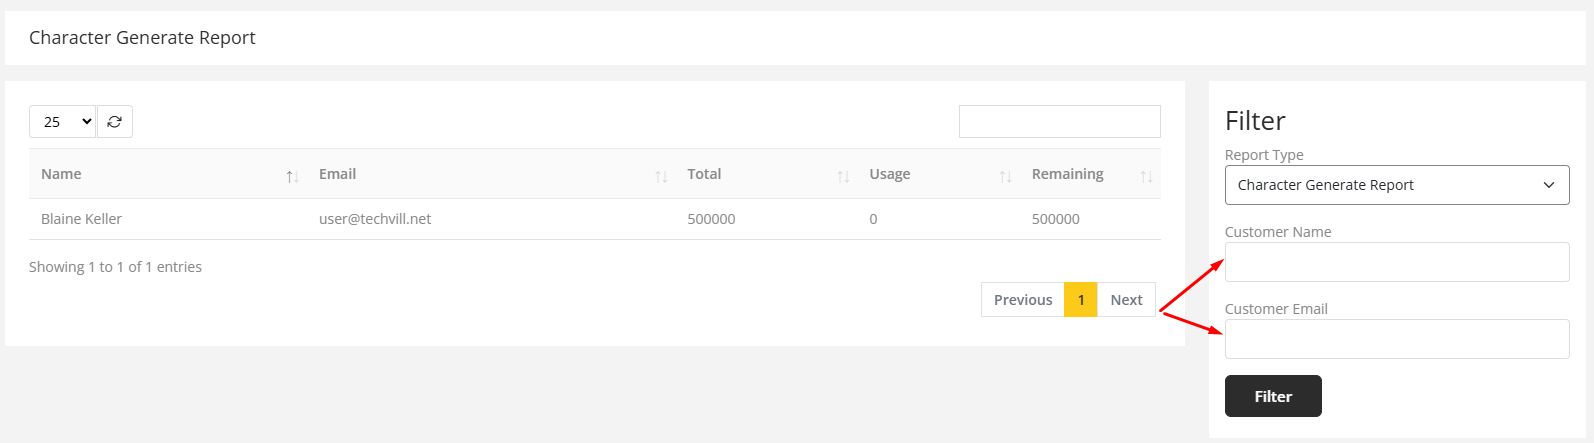Sort by Total column arrows

click(x=843, y=176)
